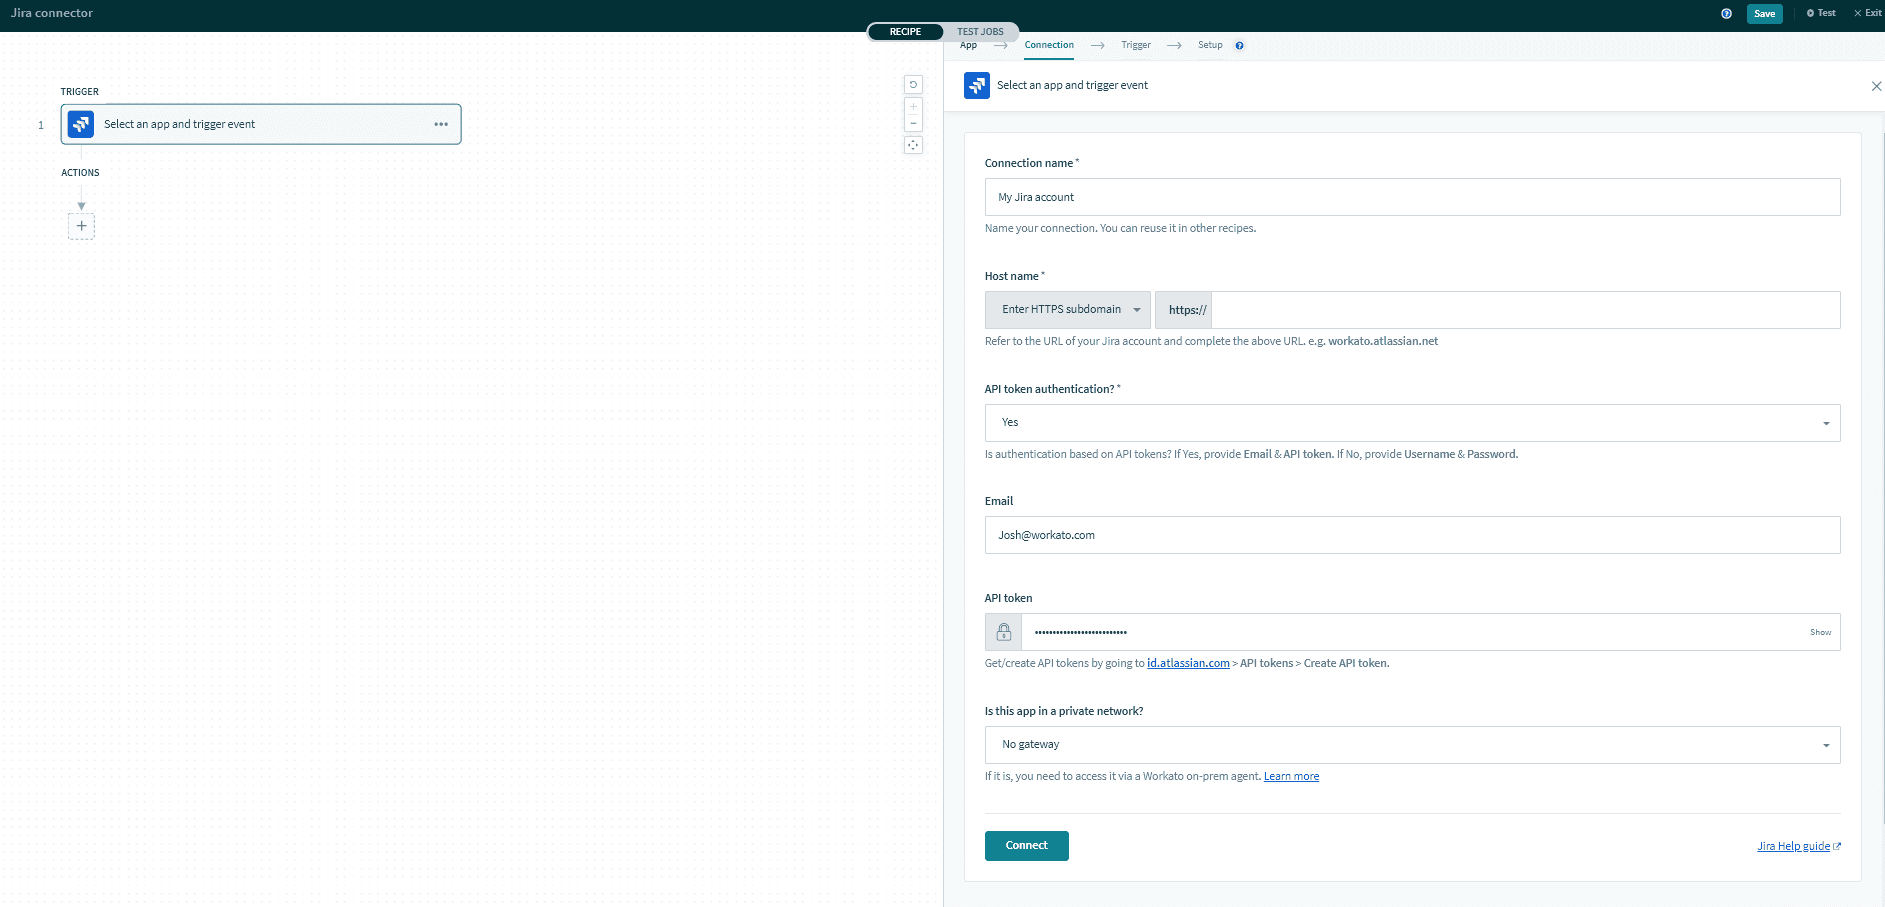Image resolution: width=1885 pixels, height=907 pixels.
Task: Zoom out on the recipe canvas
Action: tap(913, 123)
